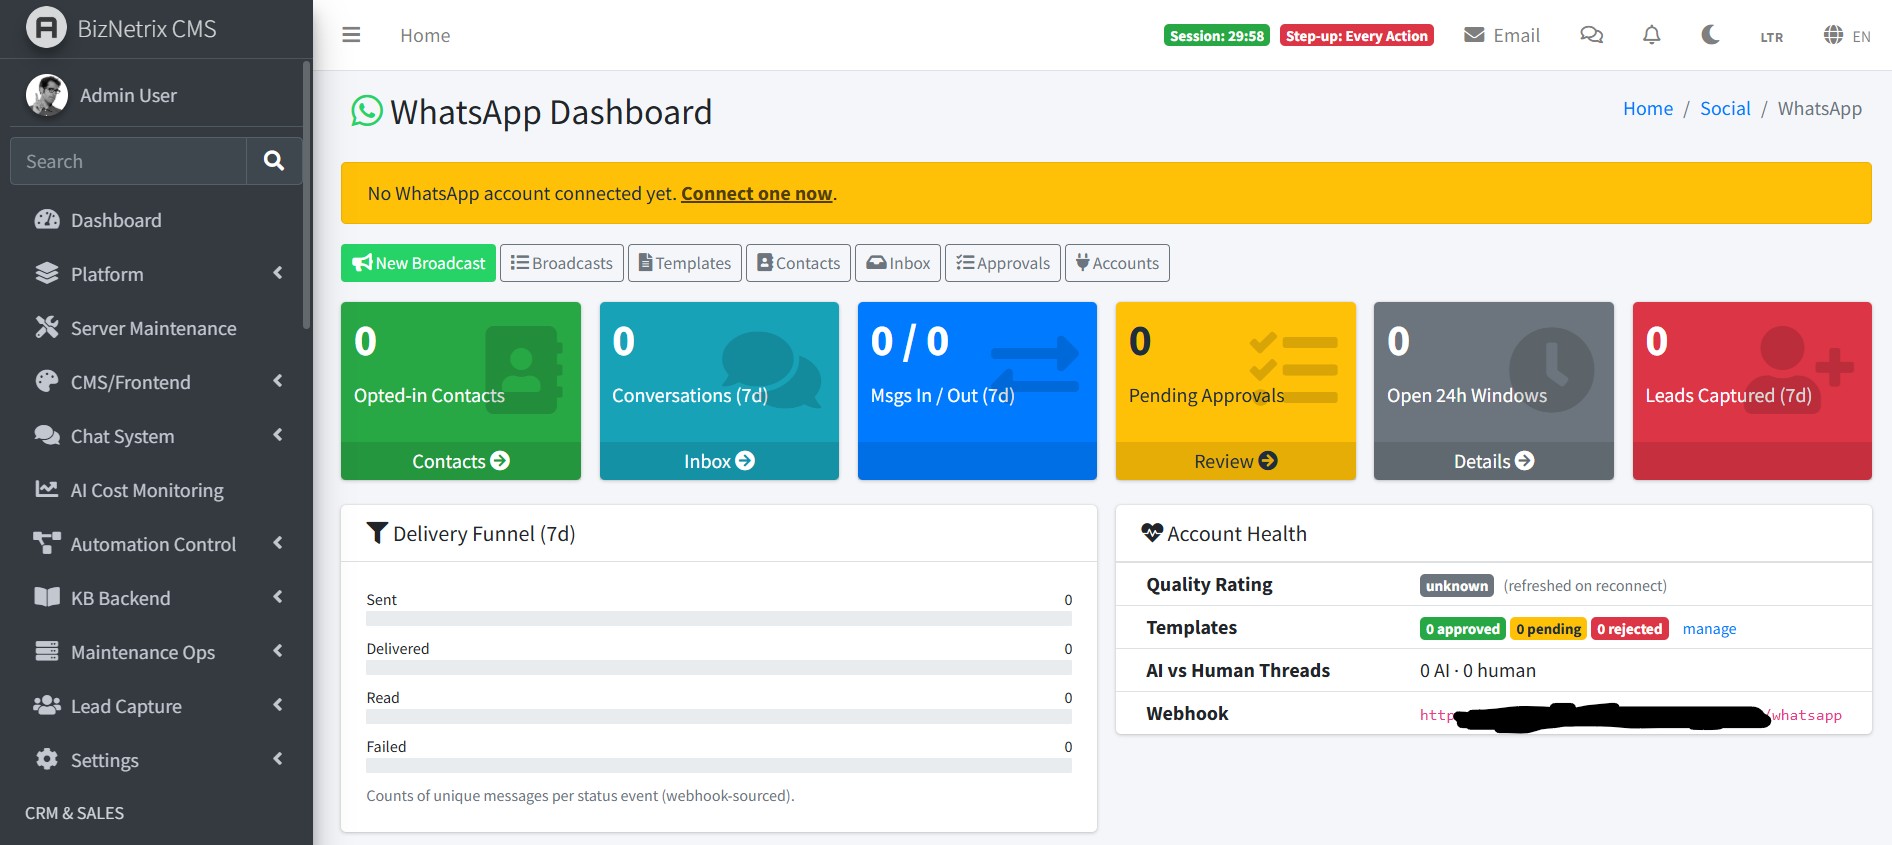Expand the KB Backend menu
This screenshot has width=1892, height=845.
point(156,598)
